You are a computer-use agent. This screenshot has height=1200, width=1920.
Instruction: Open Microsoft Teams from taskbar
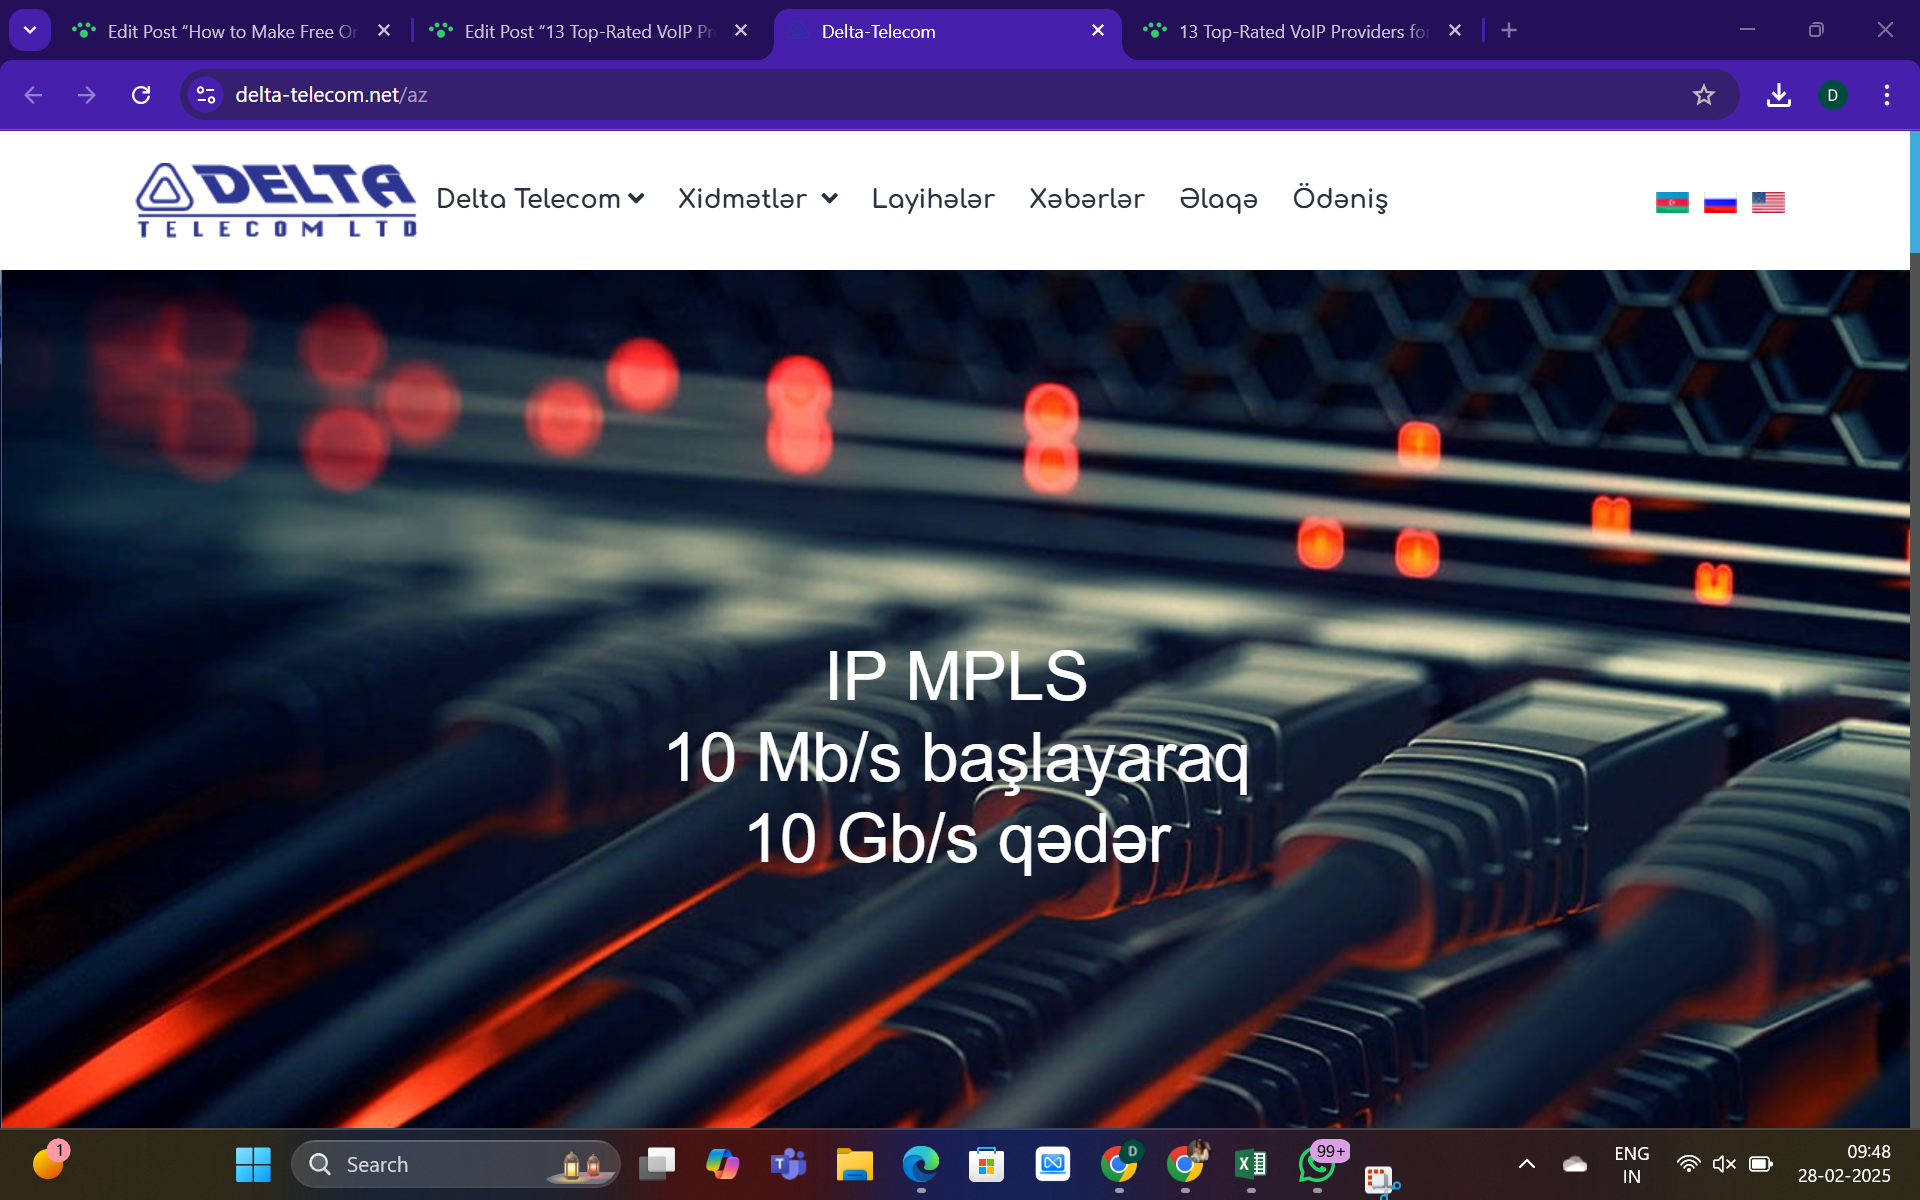click(789, 1164)
